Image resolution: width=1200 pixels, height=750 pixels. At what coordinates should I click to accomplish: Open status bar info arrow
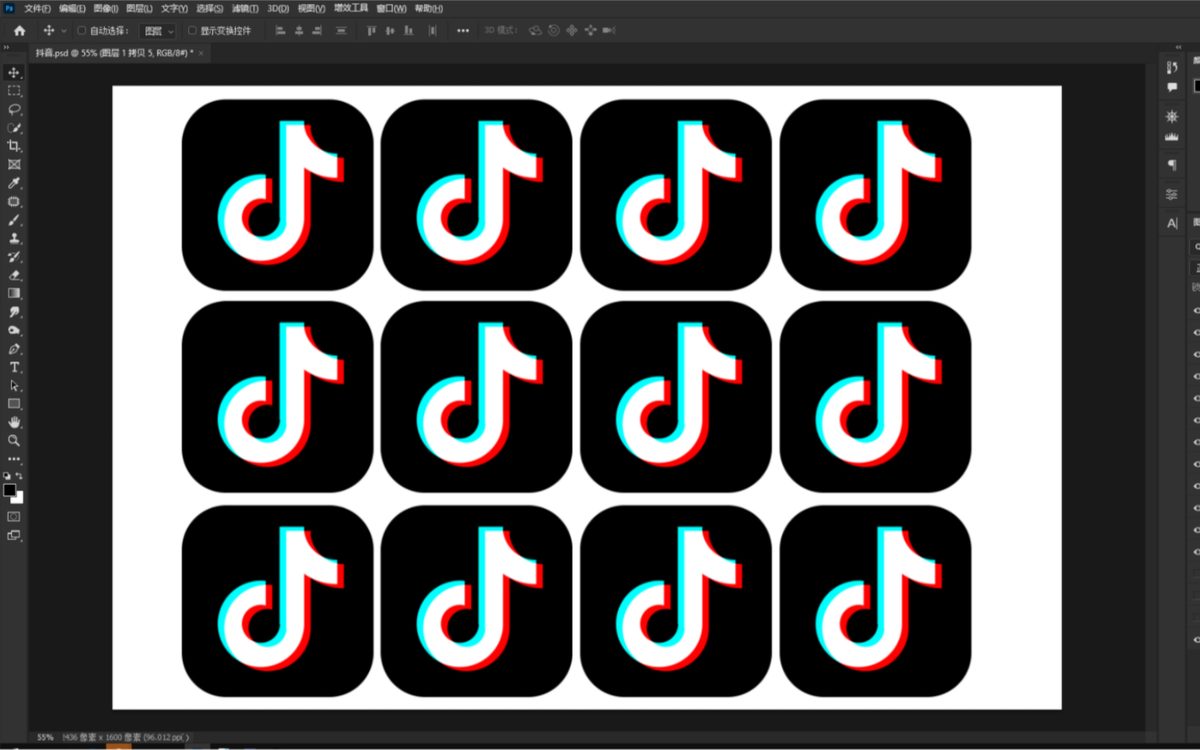[x=188, y=737]
